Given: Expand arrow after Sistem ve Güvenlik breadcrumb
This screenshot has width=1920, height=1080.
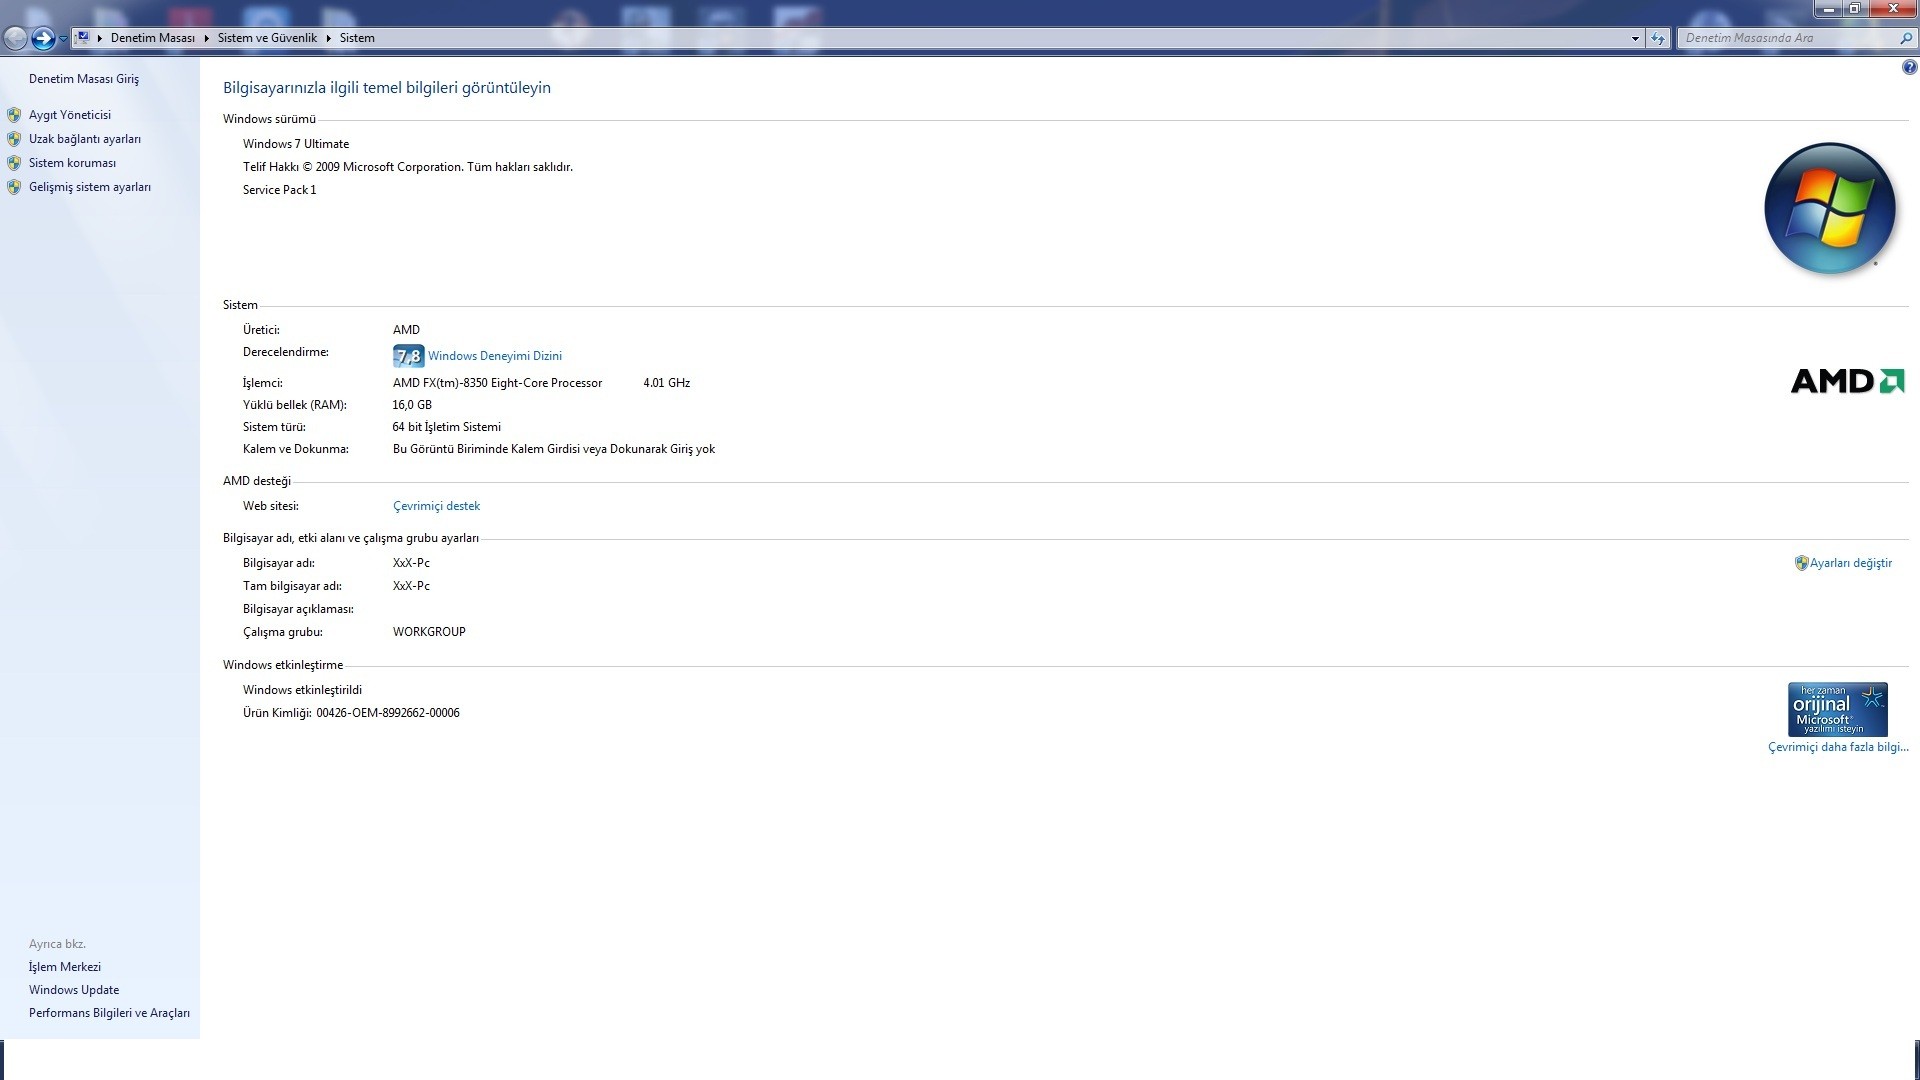Looking at the screenshot, I should 329,38.
